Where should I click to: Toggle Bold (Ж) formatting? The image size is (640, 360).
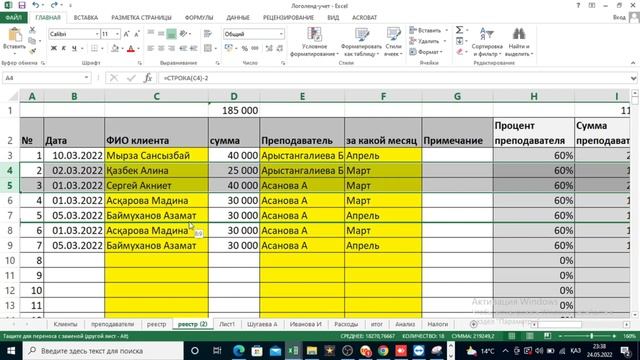pyautogui.click(x=53, y=49)
